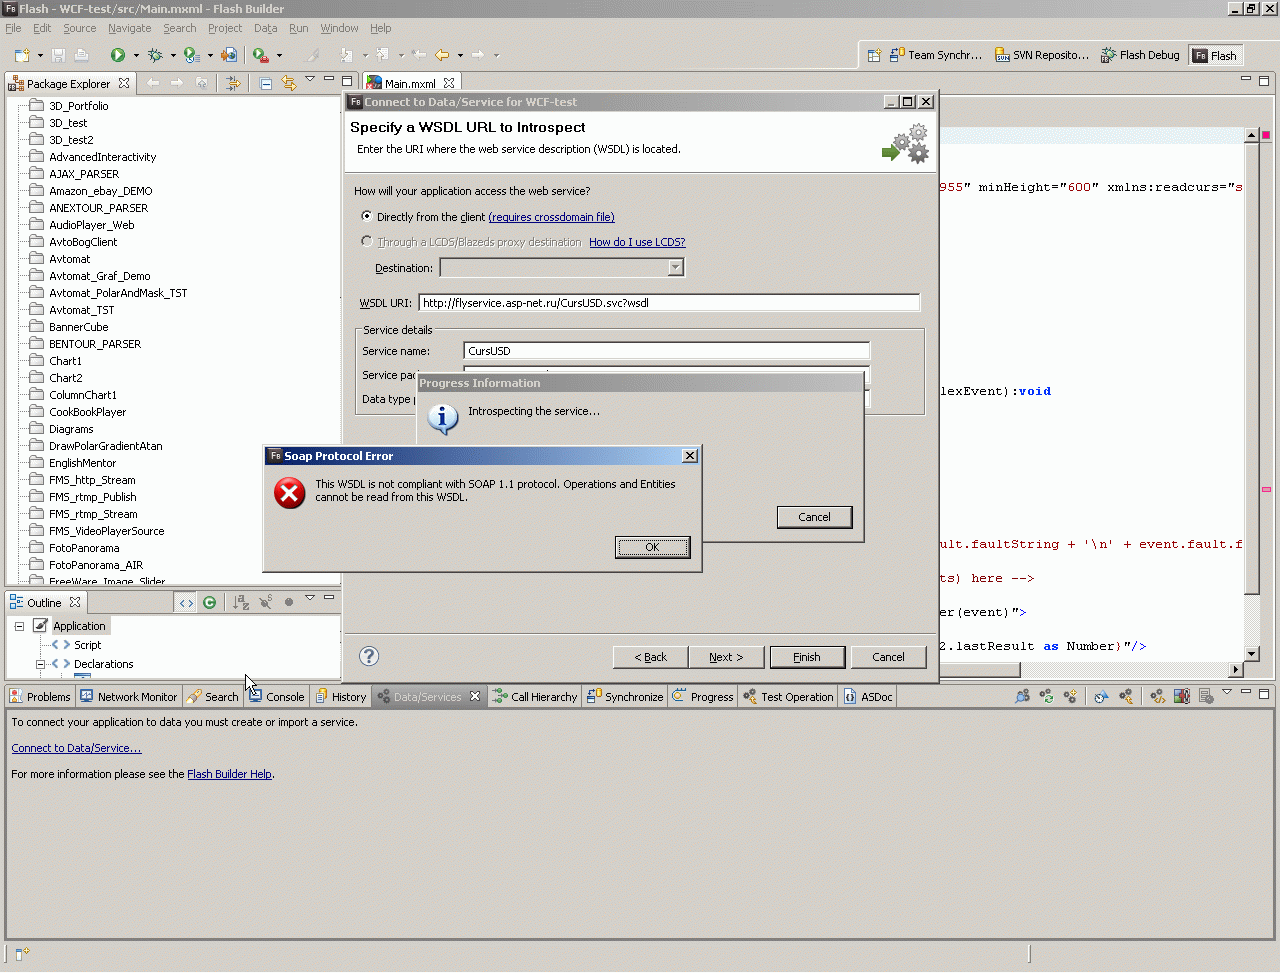Open the New file dropdown arrow

[x=40, y=55]
